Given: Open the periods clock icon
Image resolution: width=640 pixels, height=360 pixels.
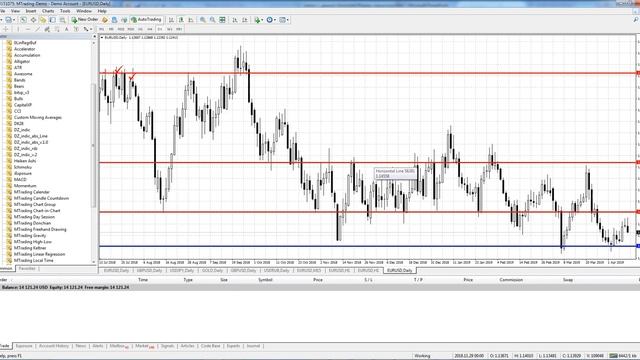Looking at the screenshot, I should (269, 20).
